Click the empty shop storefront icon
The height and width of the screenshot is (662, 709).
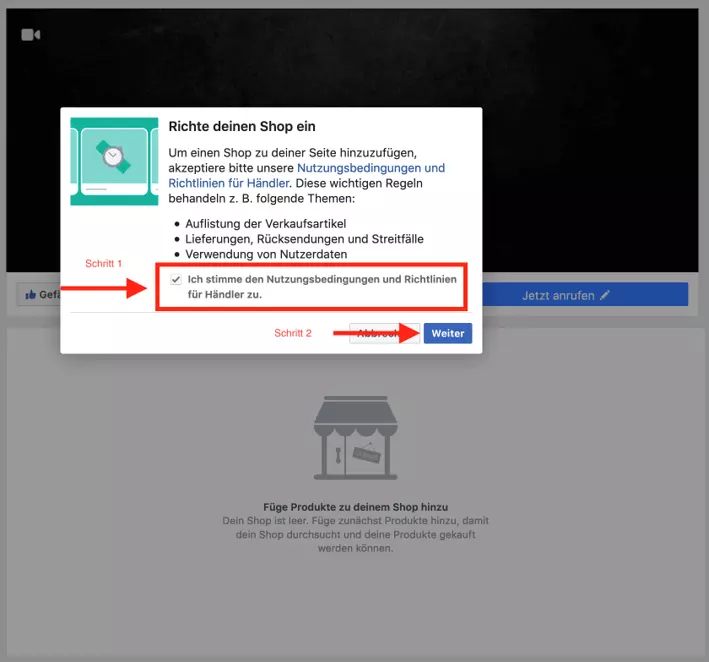[356, 438]
